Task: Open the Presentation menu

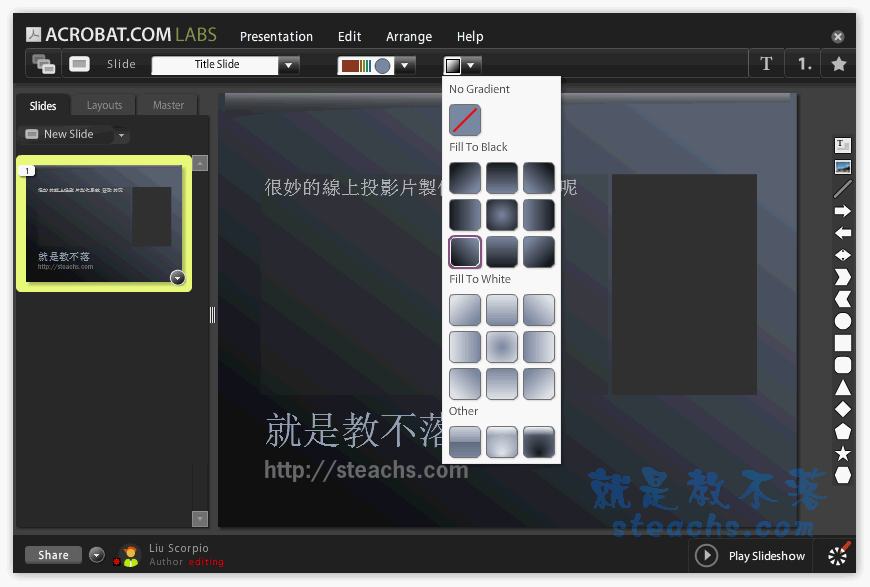Action: pyautogui.click(x=276, y=37)
